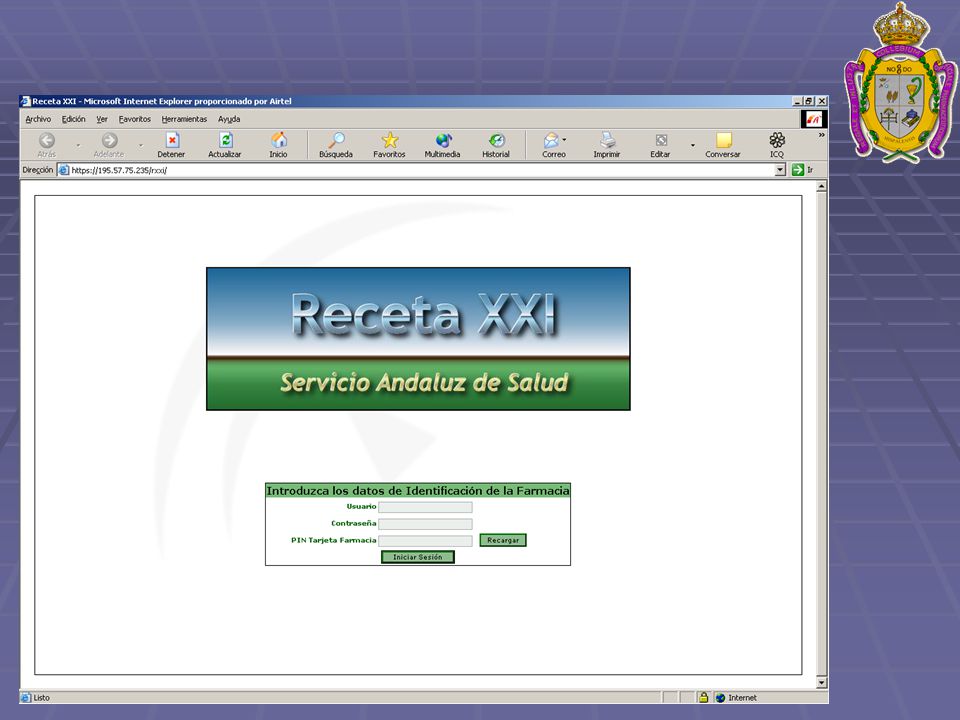
Task: Click the Iniciar Sesión button
Action: coord(418,557)
